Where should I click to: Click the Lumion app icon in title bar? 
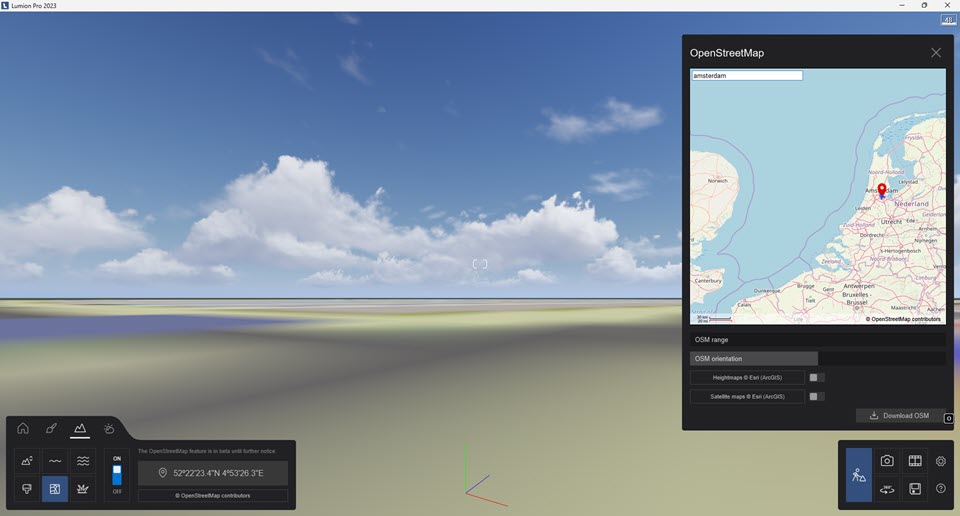pos(5,6)
